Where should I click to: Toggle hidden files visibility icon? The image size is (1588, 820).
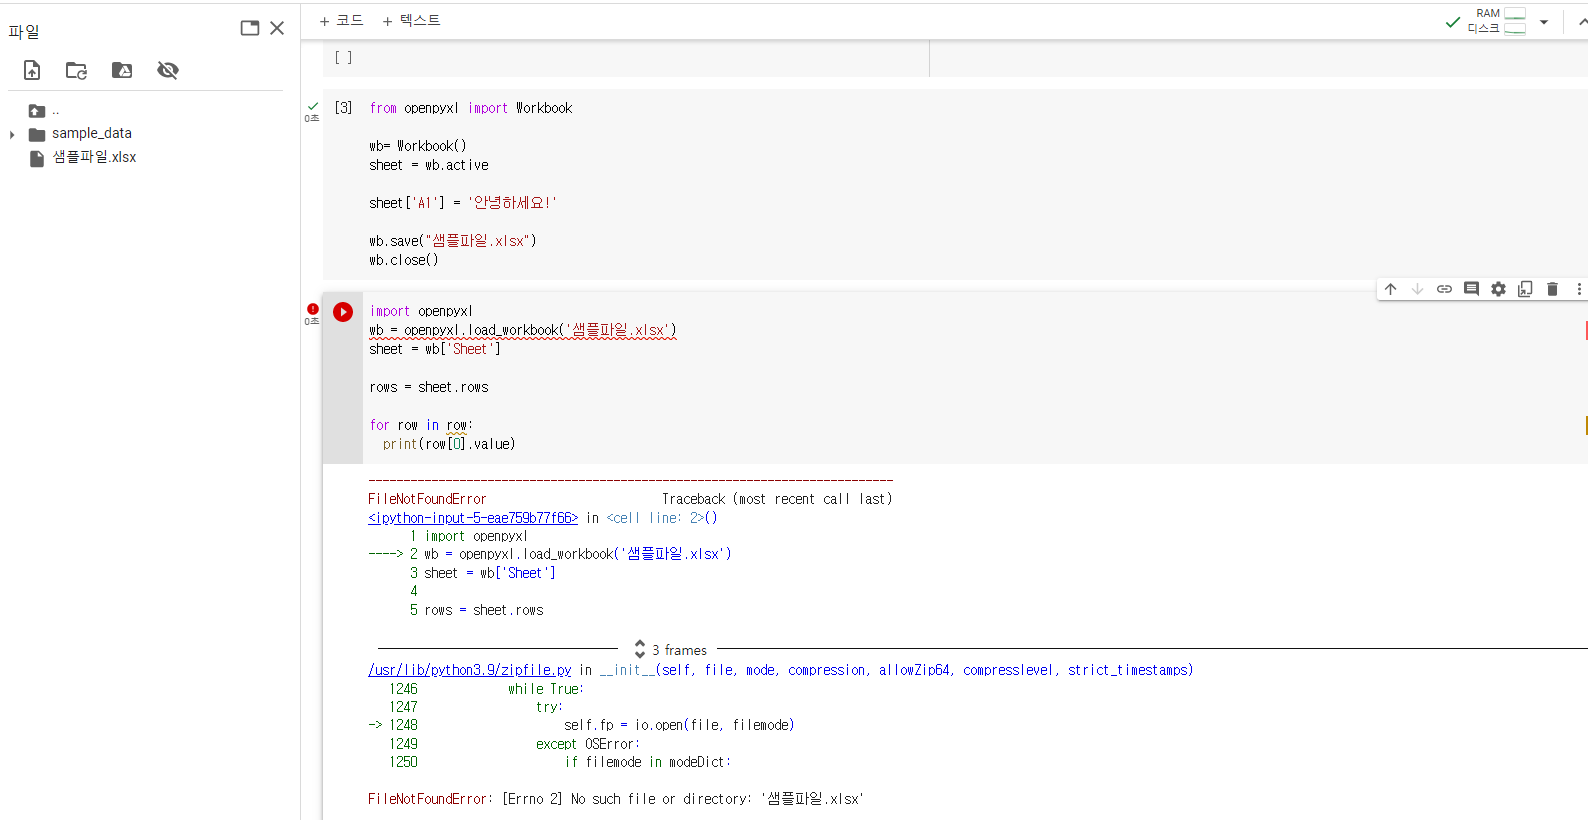click(x=168, y=70)
